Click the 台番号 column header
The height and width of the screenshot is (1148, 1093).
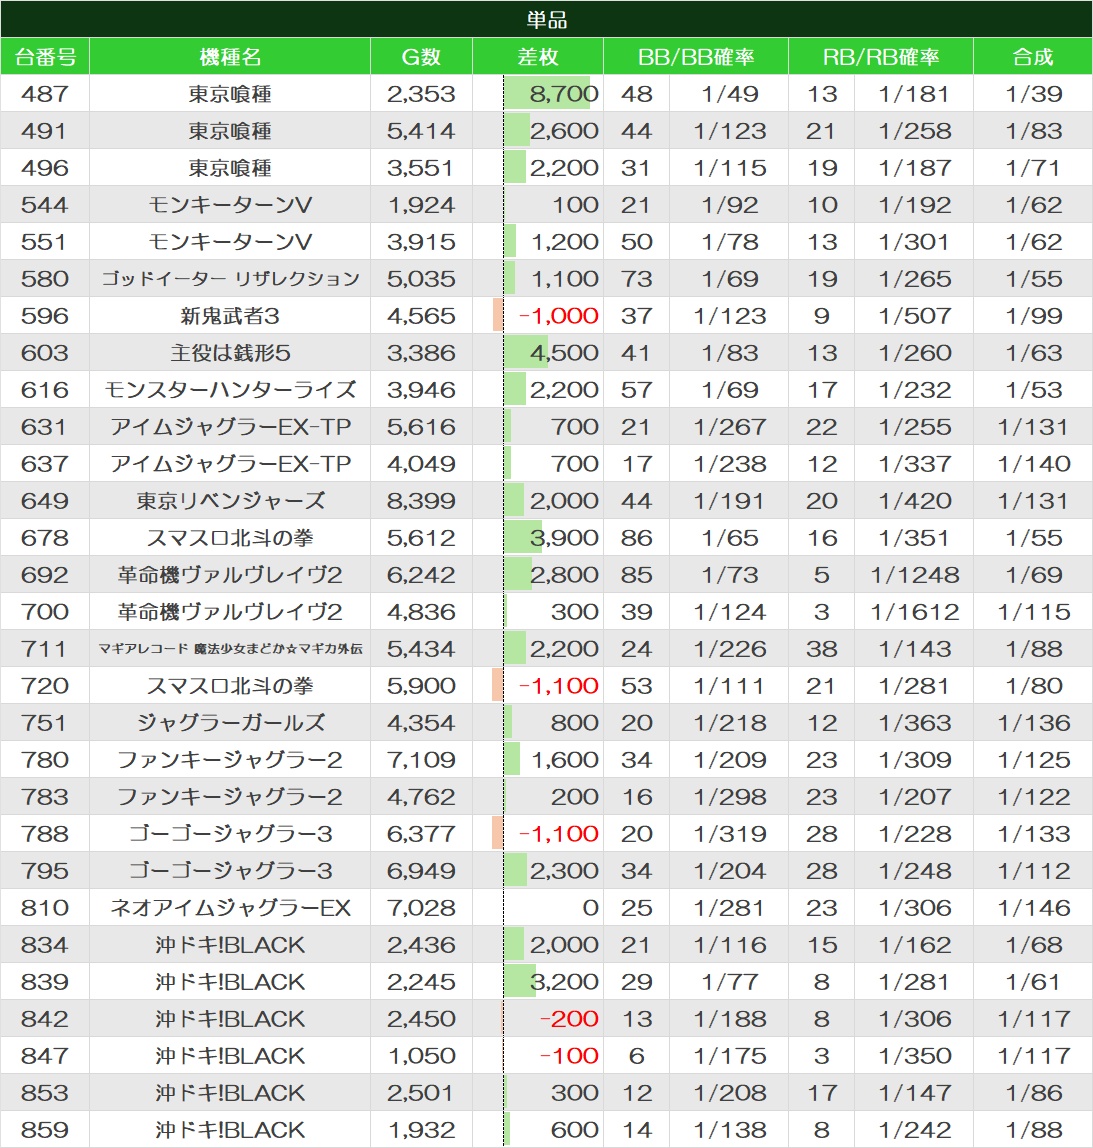tap(45, 56)
